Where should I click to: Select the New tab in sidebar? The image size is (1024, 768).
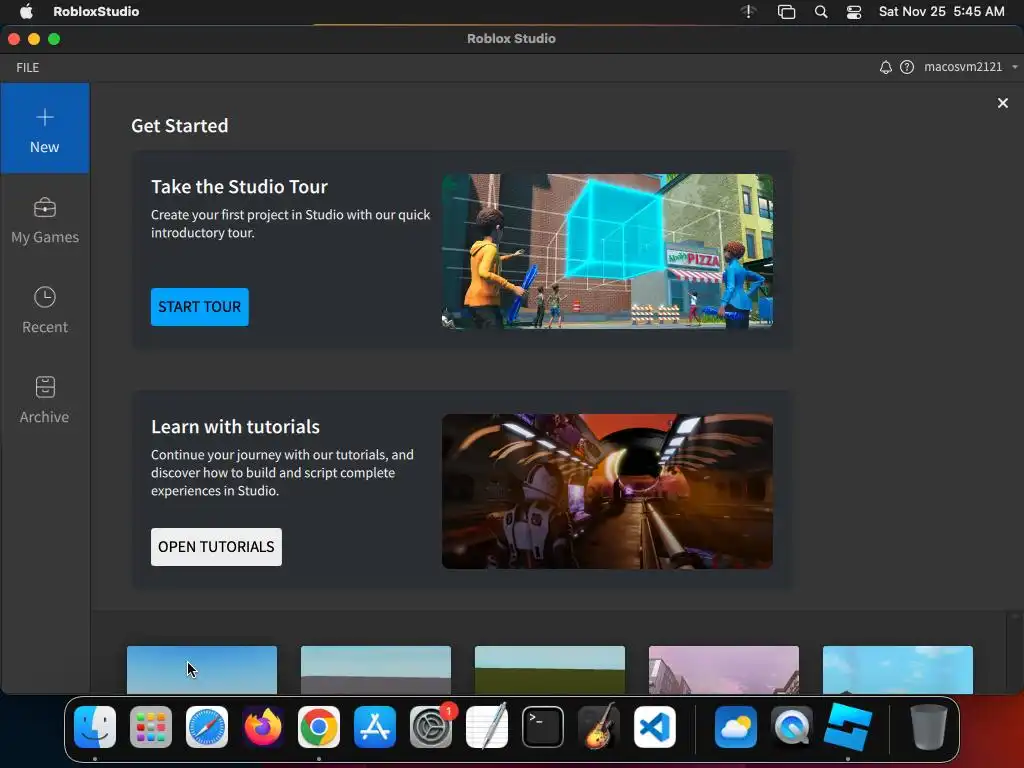tap(44, 129)
